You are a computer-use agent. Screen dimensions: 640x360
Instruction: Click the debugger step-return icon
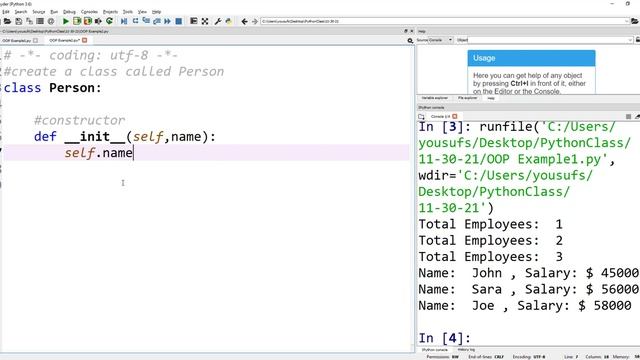pyautogui.click(x=157, y=21)
